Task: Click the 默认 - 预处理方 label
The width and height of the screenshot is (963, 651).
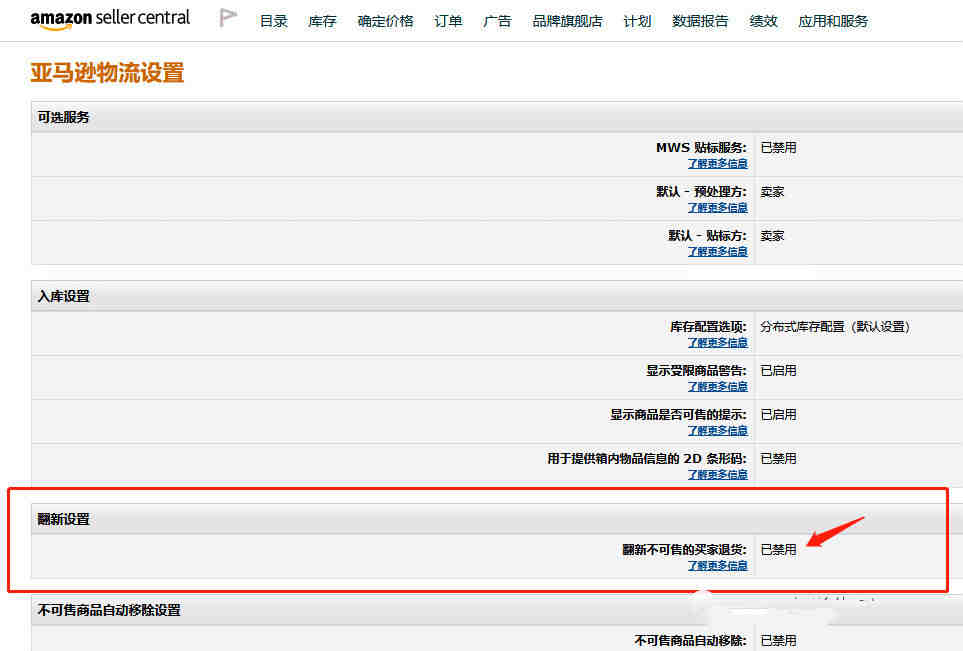Action: [701, 192]
